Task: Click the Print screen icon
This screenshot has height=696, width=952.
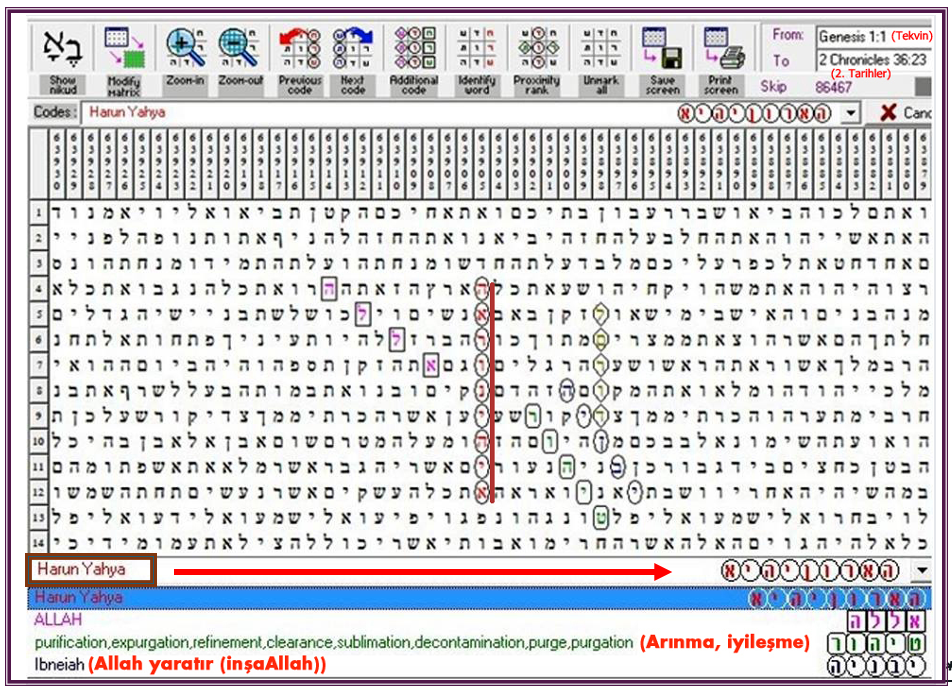Action: pos(724,48)
